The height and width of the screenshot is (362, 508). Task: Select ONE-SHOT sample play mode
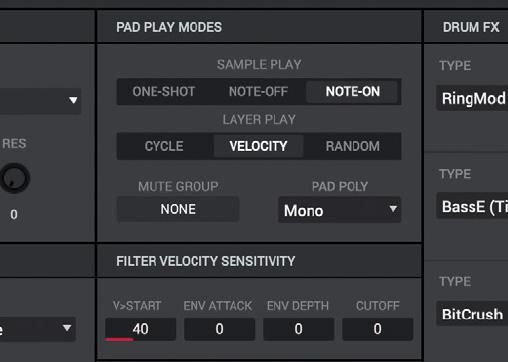[164, 92]
